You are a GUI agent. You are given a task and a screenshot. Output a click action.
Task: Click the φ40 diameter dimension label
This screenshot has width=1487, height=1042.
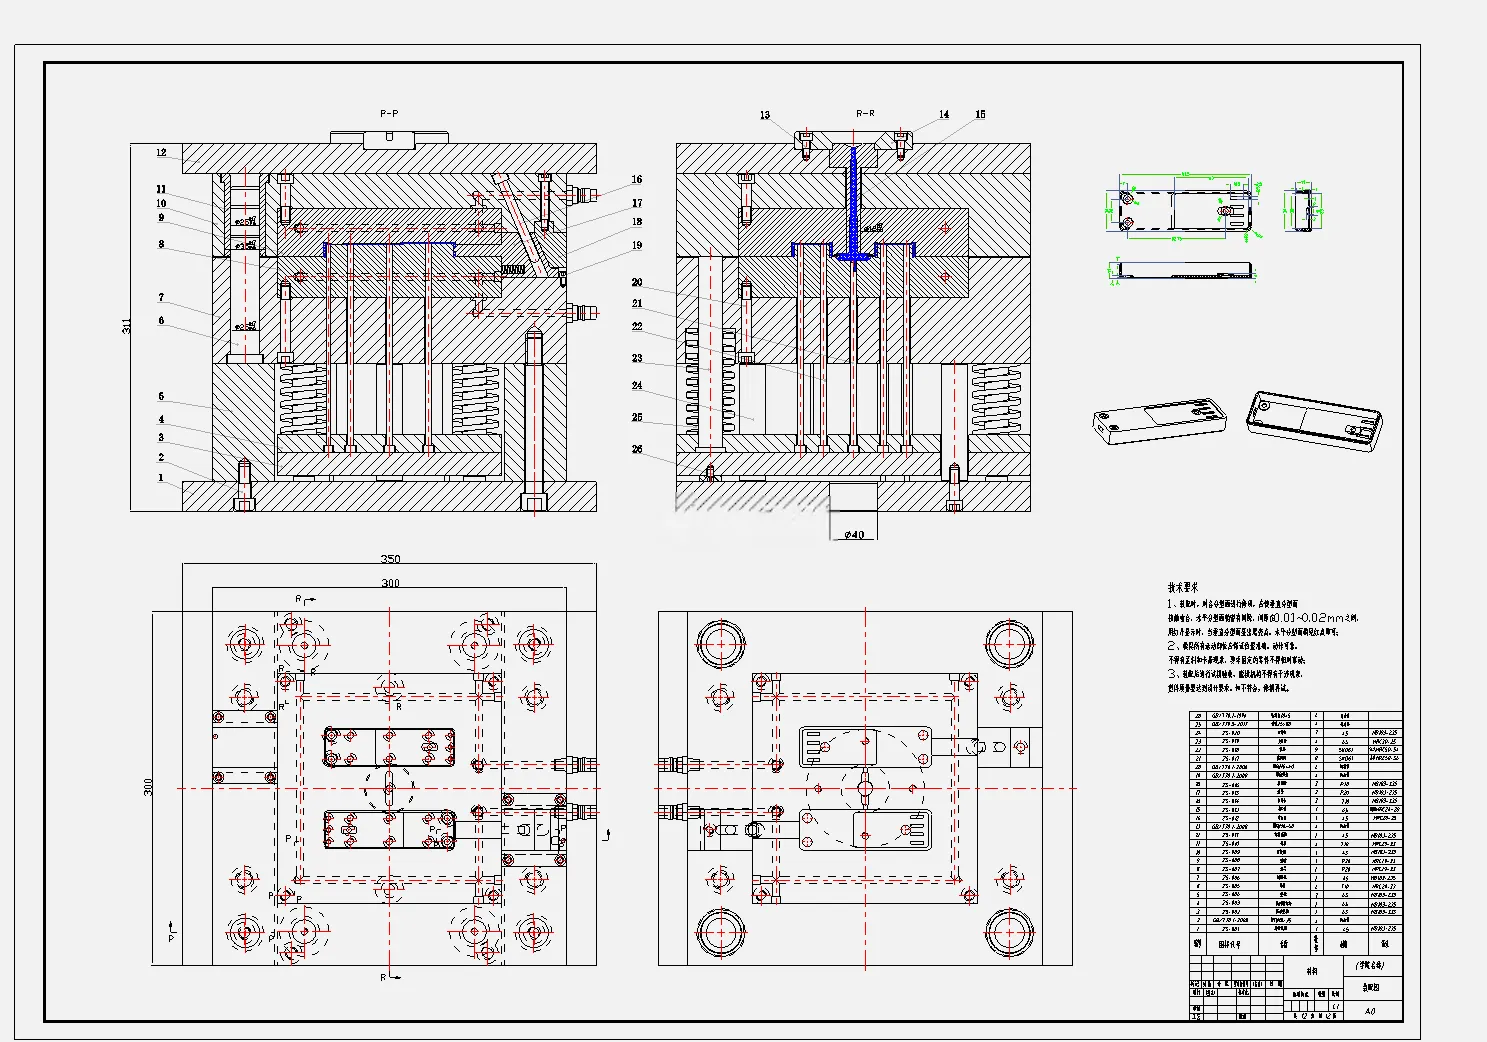(854, 535)
